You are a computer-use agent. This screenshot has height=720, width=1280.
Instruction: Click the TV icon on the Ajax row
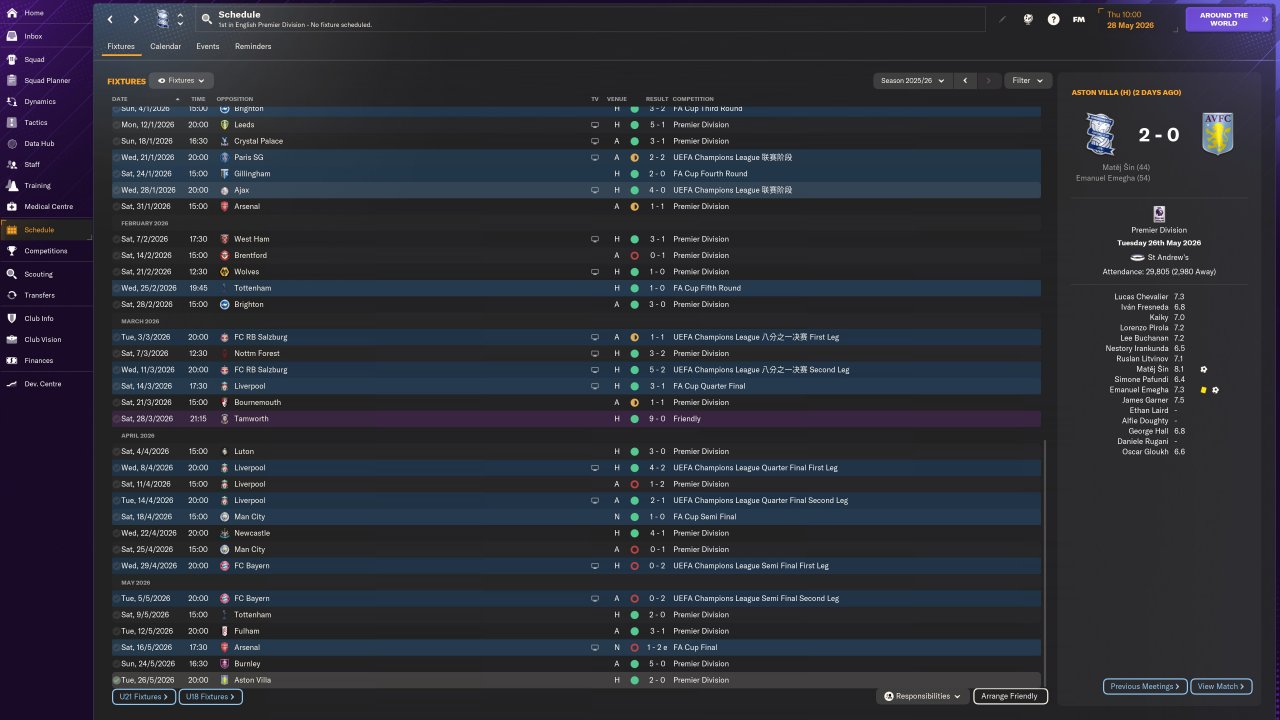(595, 190)
